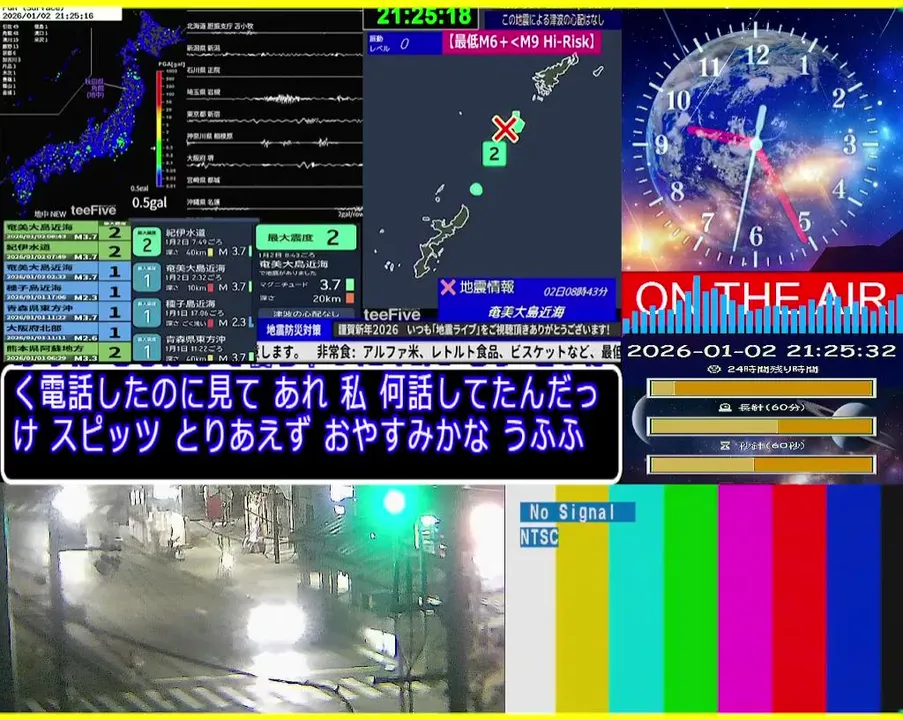Click the 最大震度 2 green banner

tap(306, 237)
